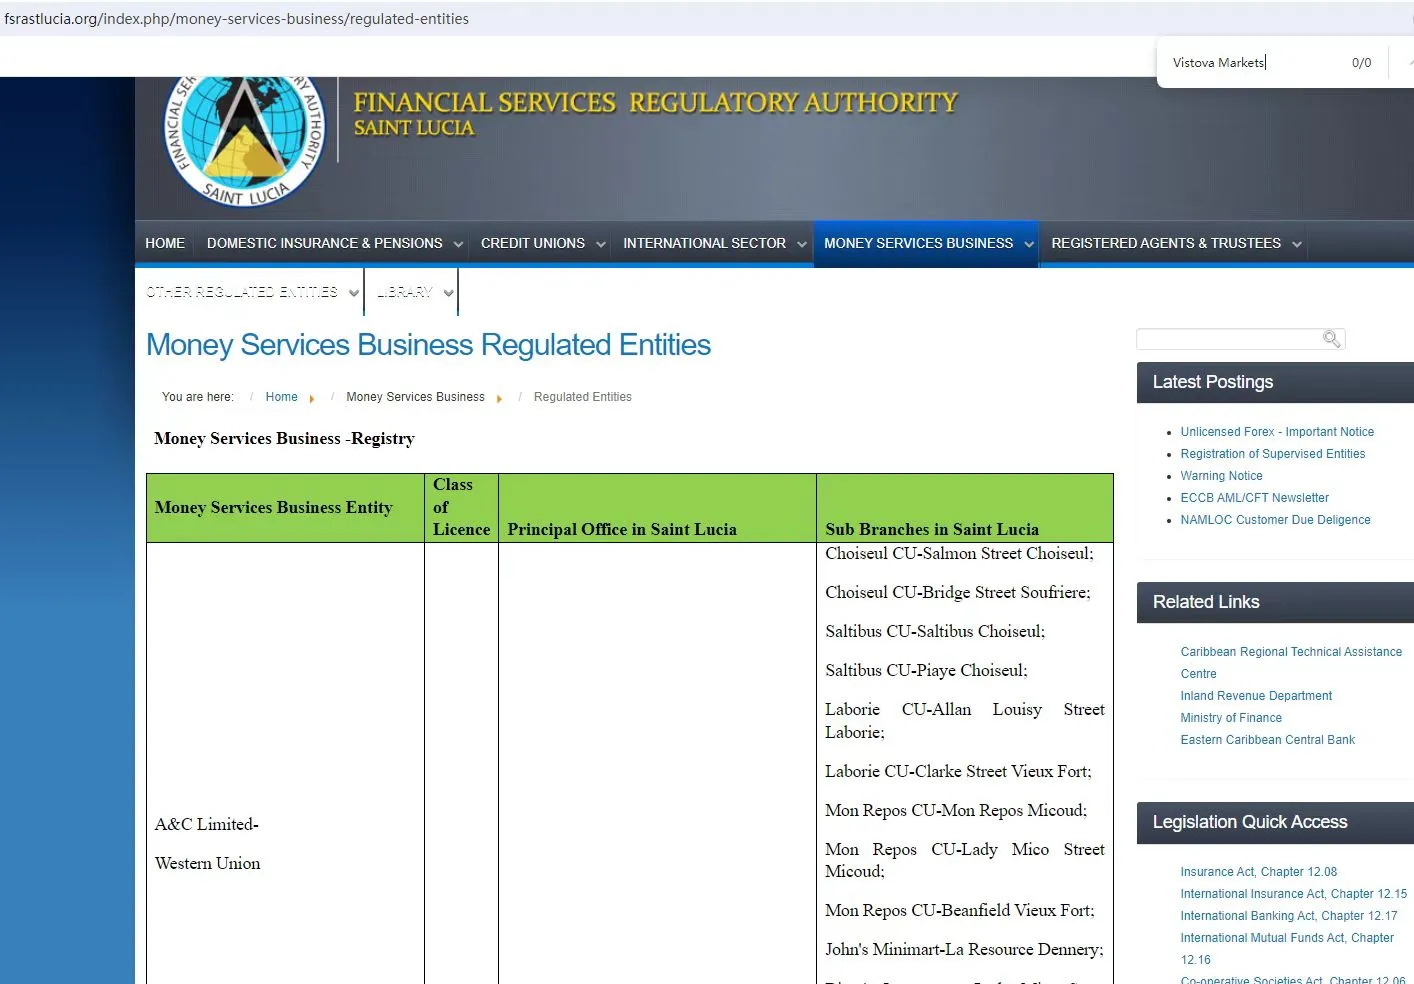Open International Banking Act, Chapter 12.17

click(x=1289, y=916)
